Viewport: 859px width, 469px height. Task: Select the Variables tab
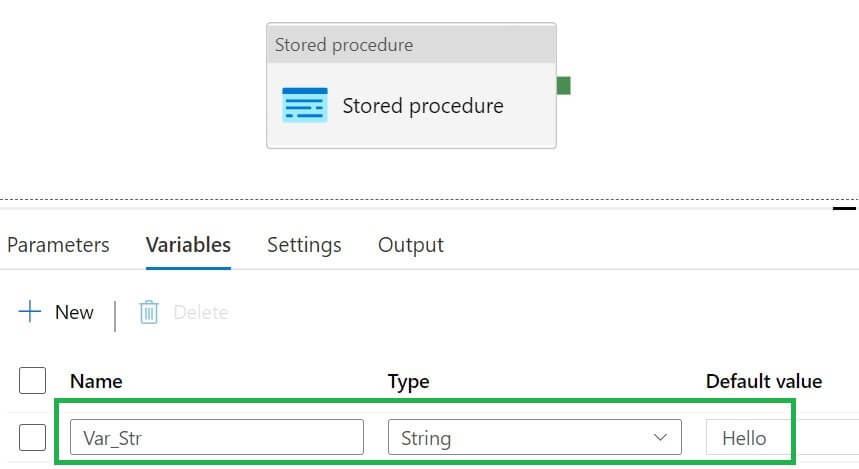point(188,245)
